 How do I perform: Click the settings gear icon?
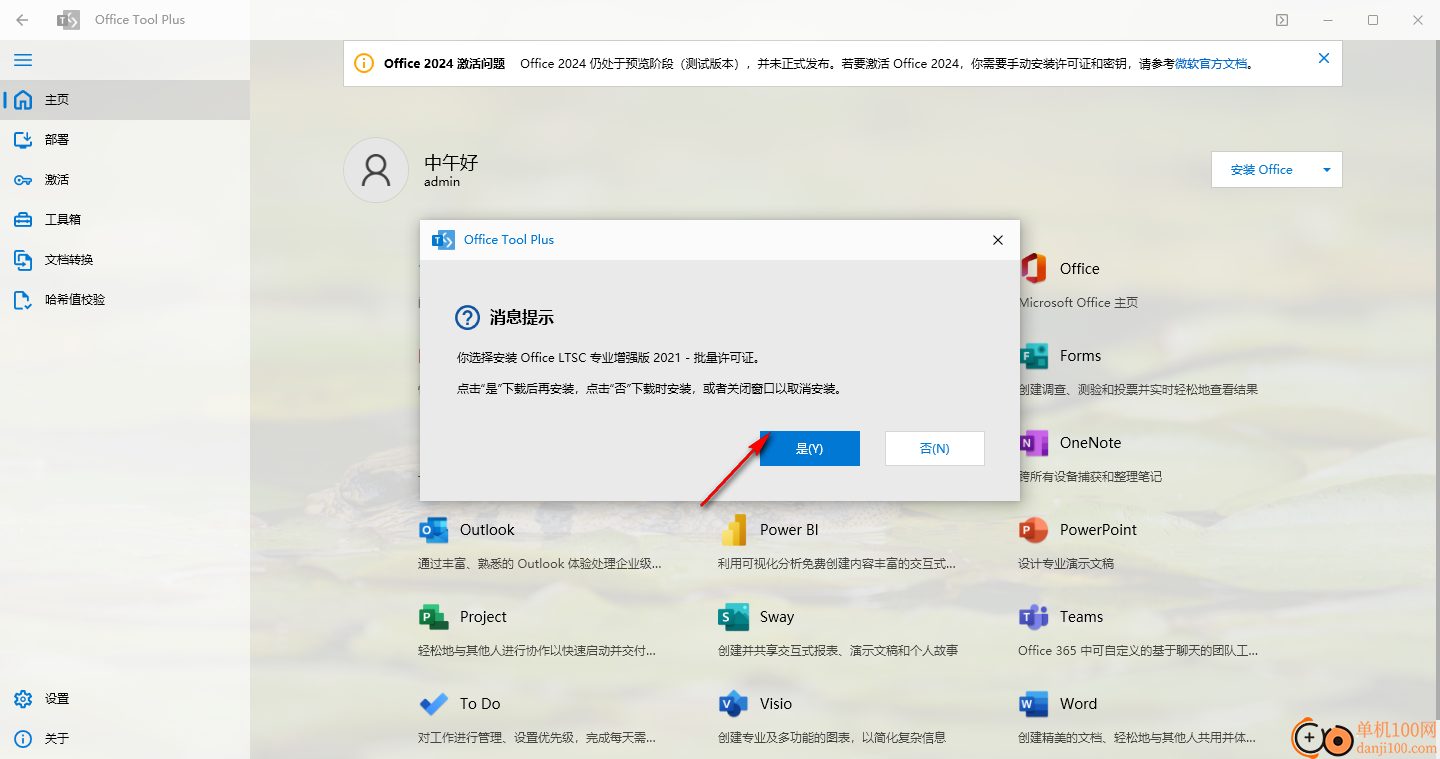[x=23, y=699]
